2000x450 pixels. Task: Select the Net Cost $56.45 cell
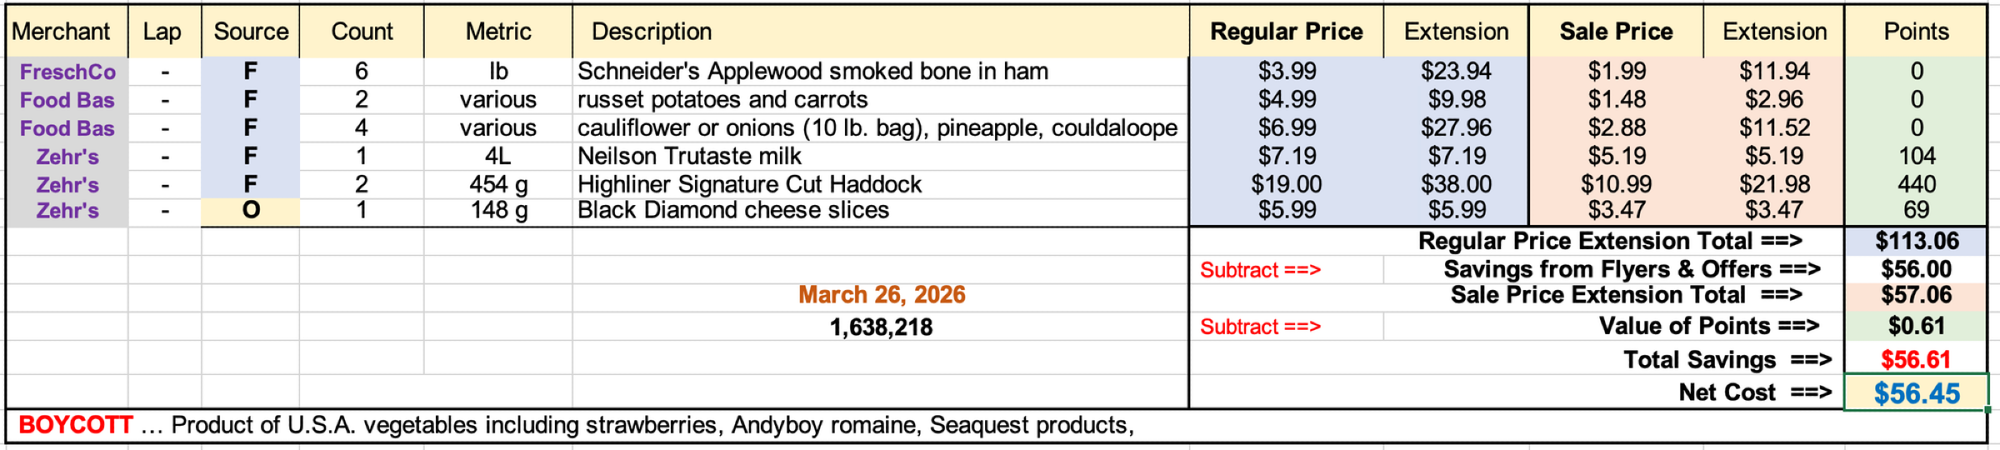1915,393
